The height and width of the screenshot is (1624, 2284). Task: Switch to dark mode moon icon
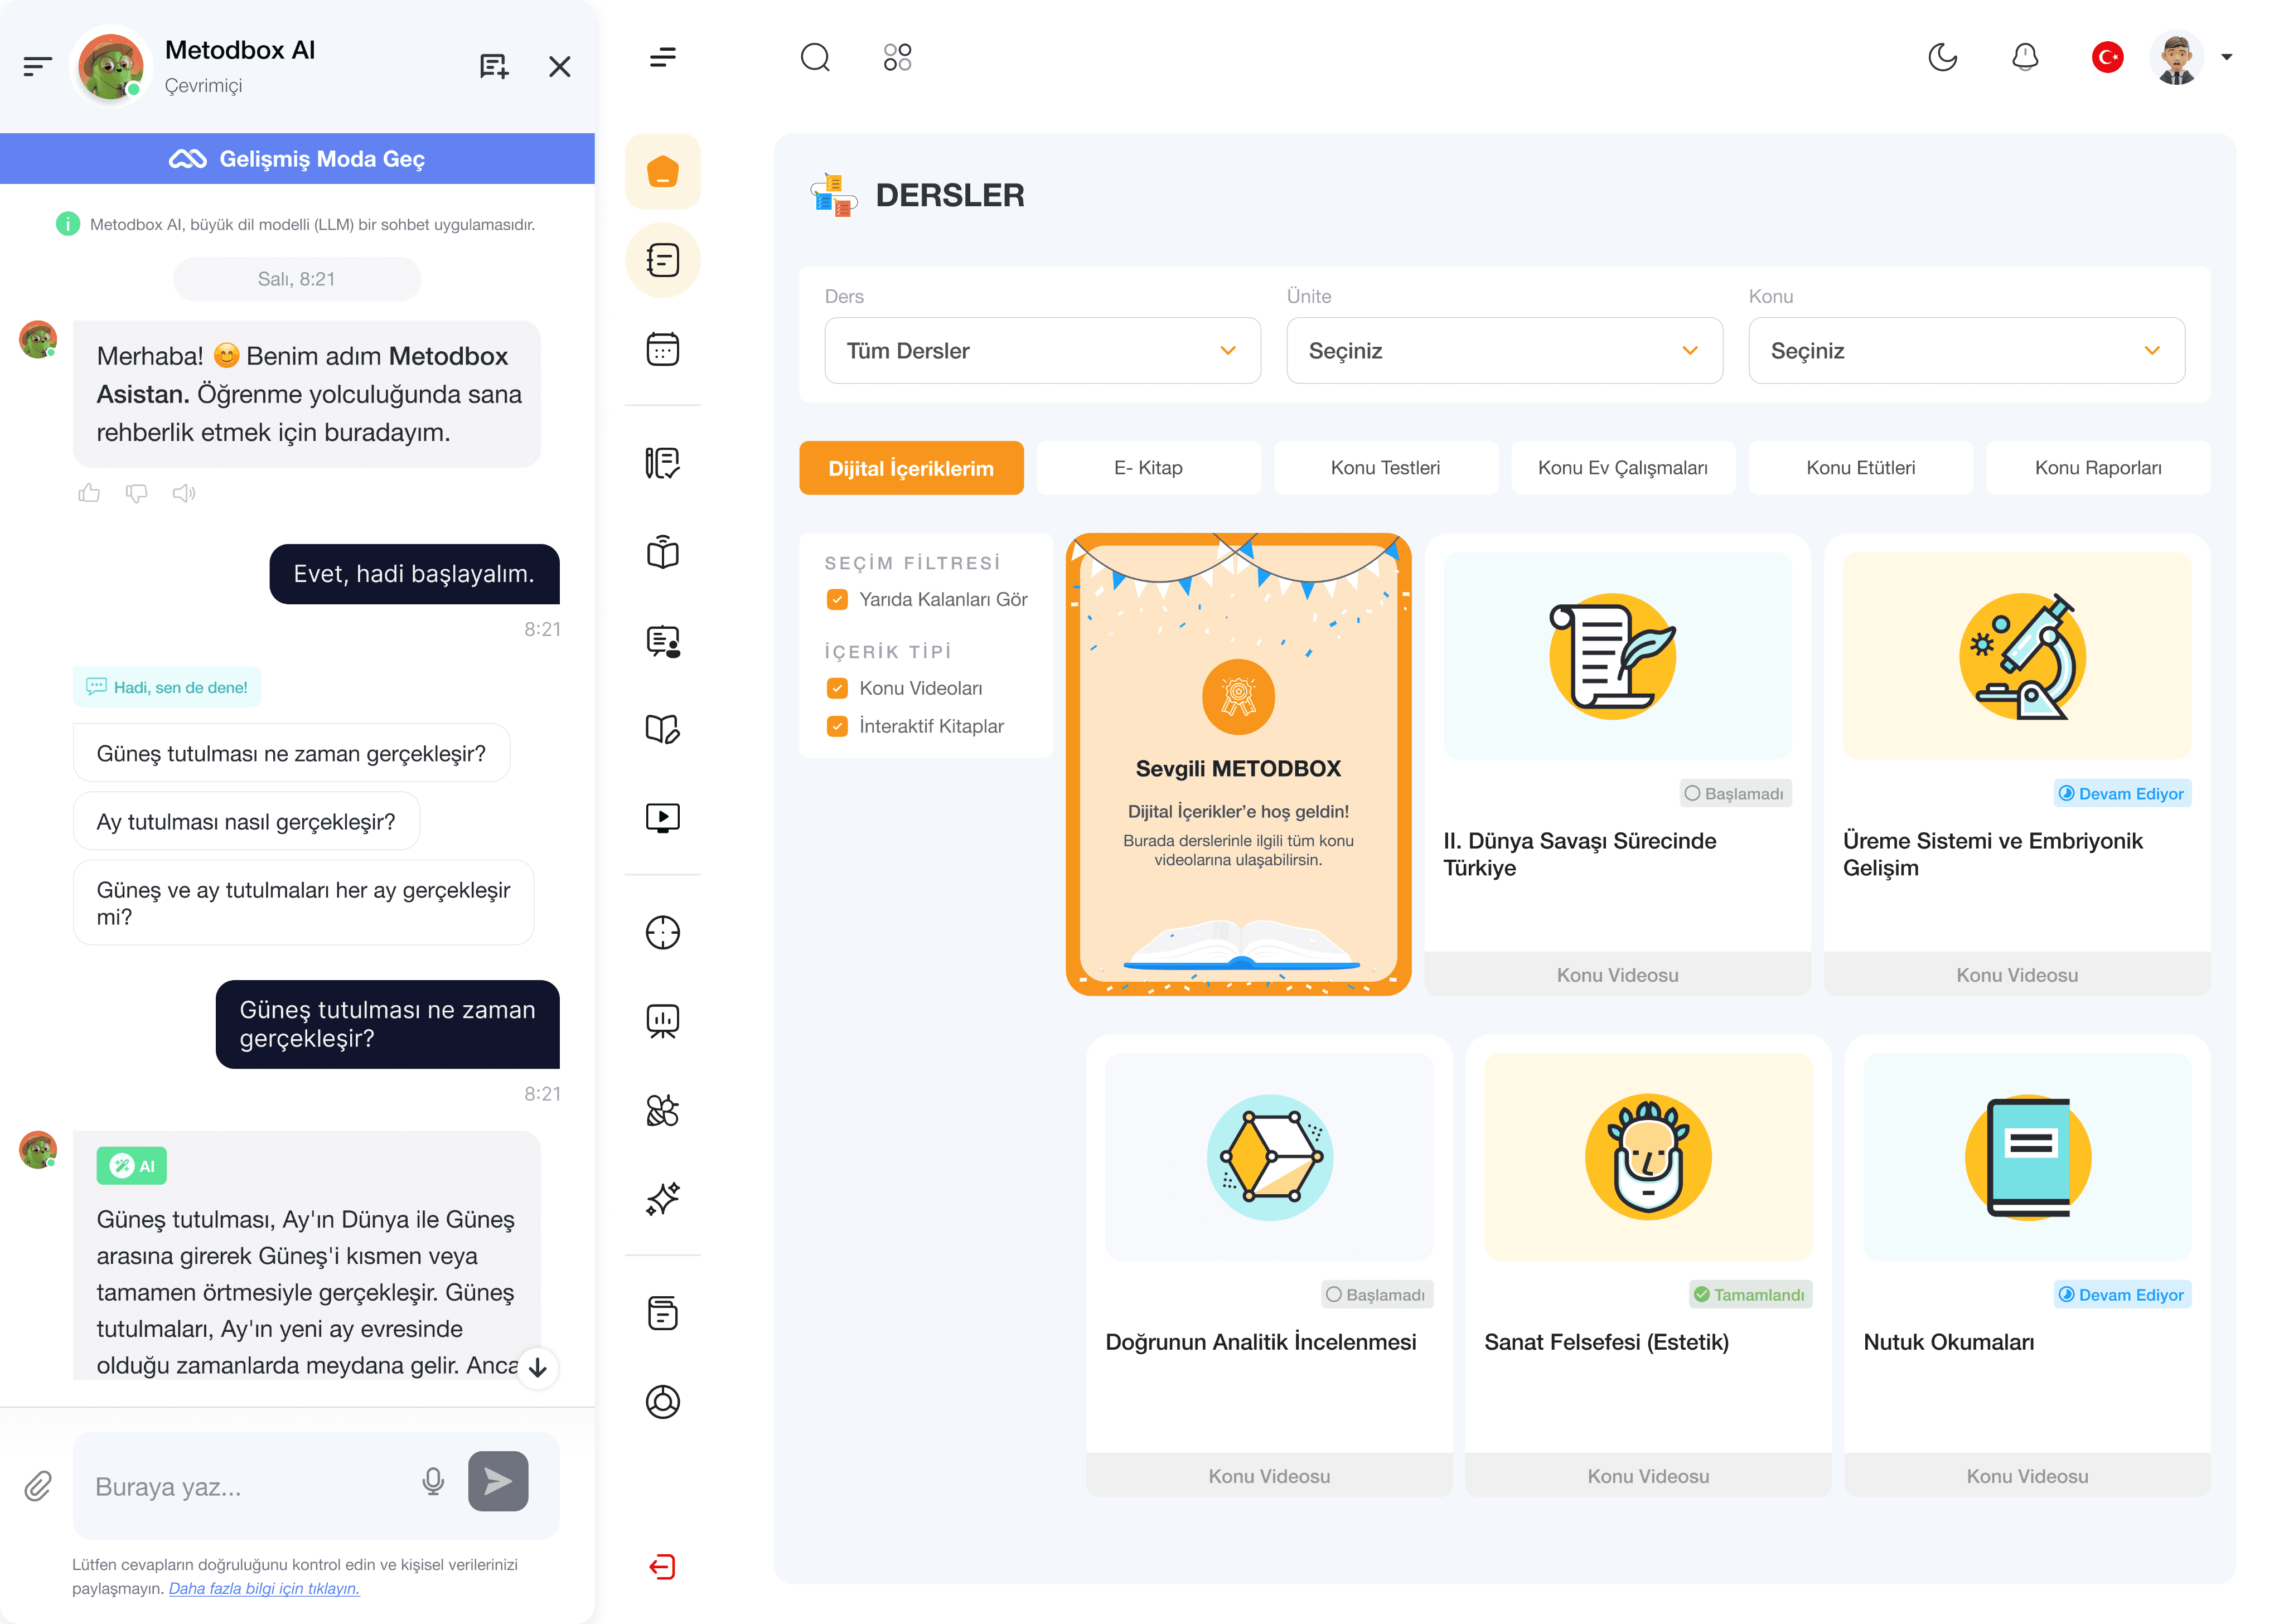[1942, 57]
